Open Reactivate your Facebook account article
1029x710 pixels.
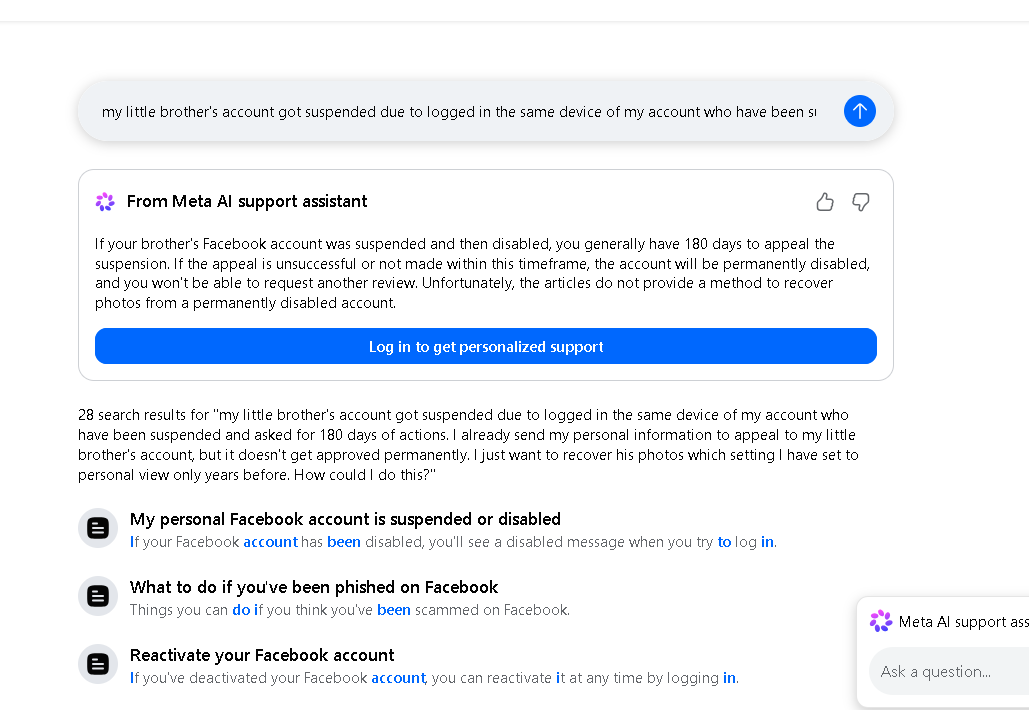point(262,655)
